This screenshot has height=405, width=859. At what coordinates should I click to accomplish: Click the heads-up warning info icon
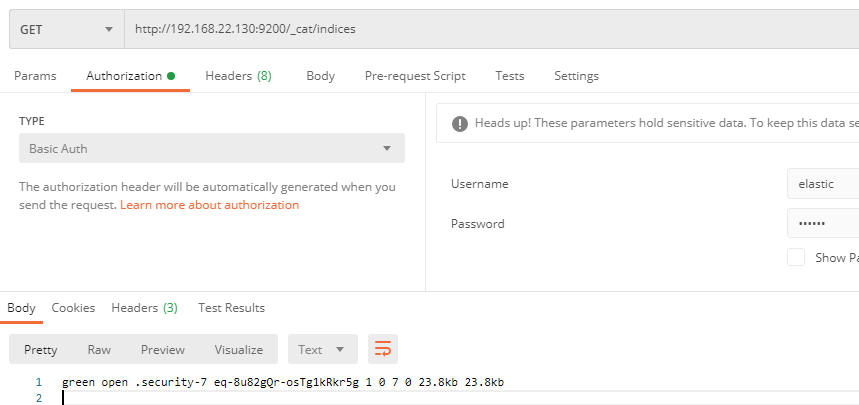coord(460,123)
